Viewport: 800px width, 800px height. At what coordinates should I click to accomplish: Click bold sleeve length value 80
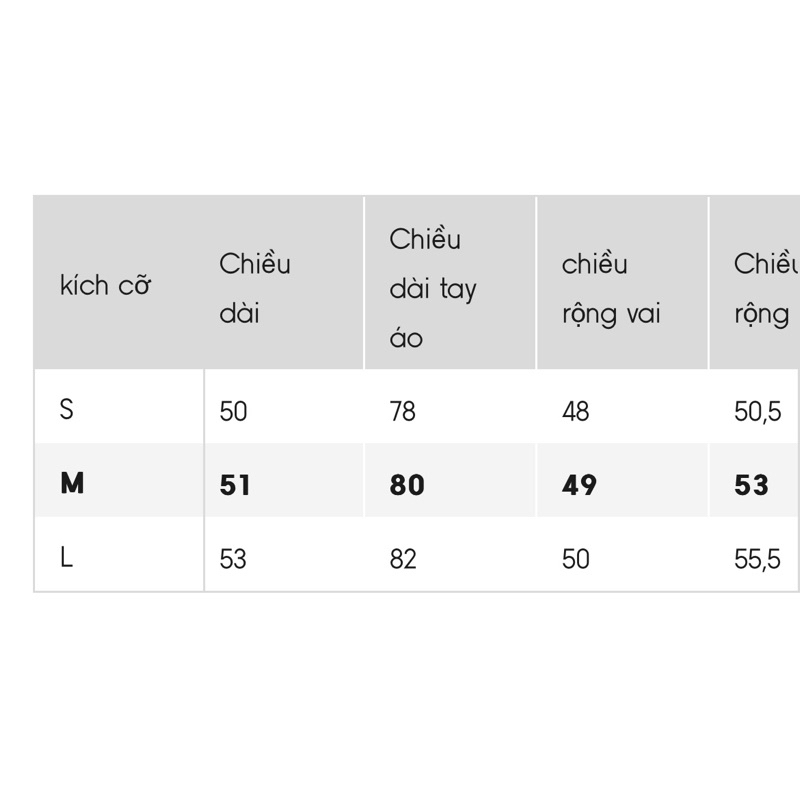pos(407,485)
